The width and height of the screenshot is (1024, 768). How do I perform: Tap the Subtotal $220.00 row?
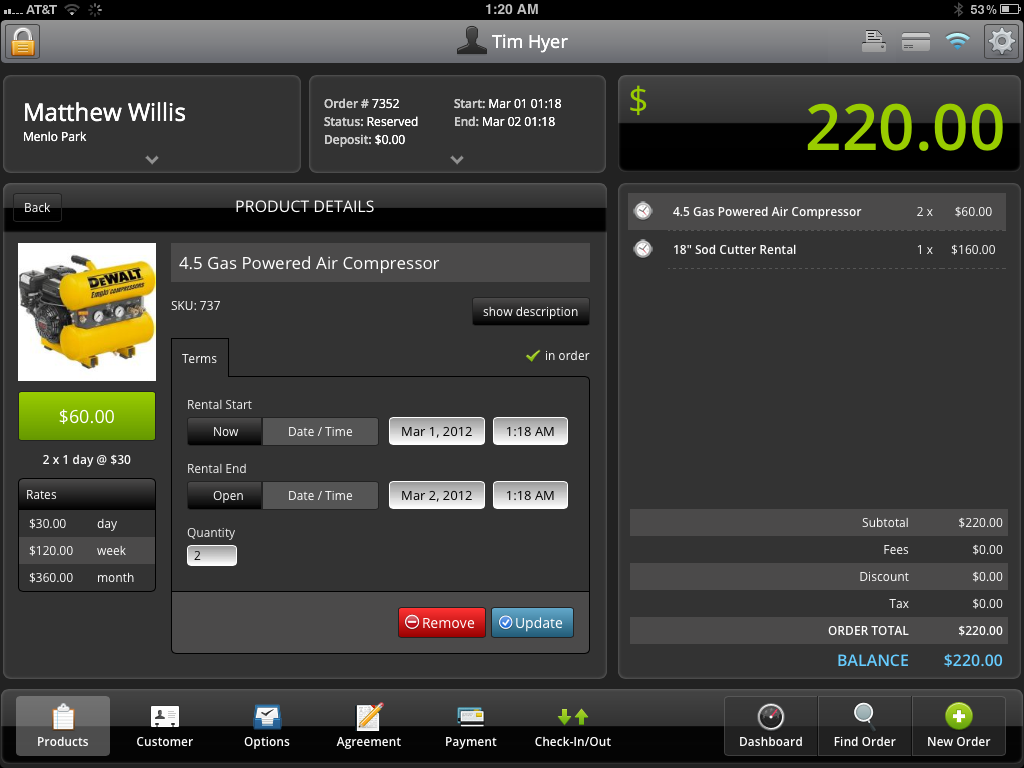818,522
